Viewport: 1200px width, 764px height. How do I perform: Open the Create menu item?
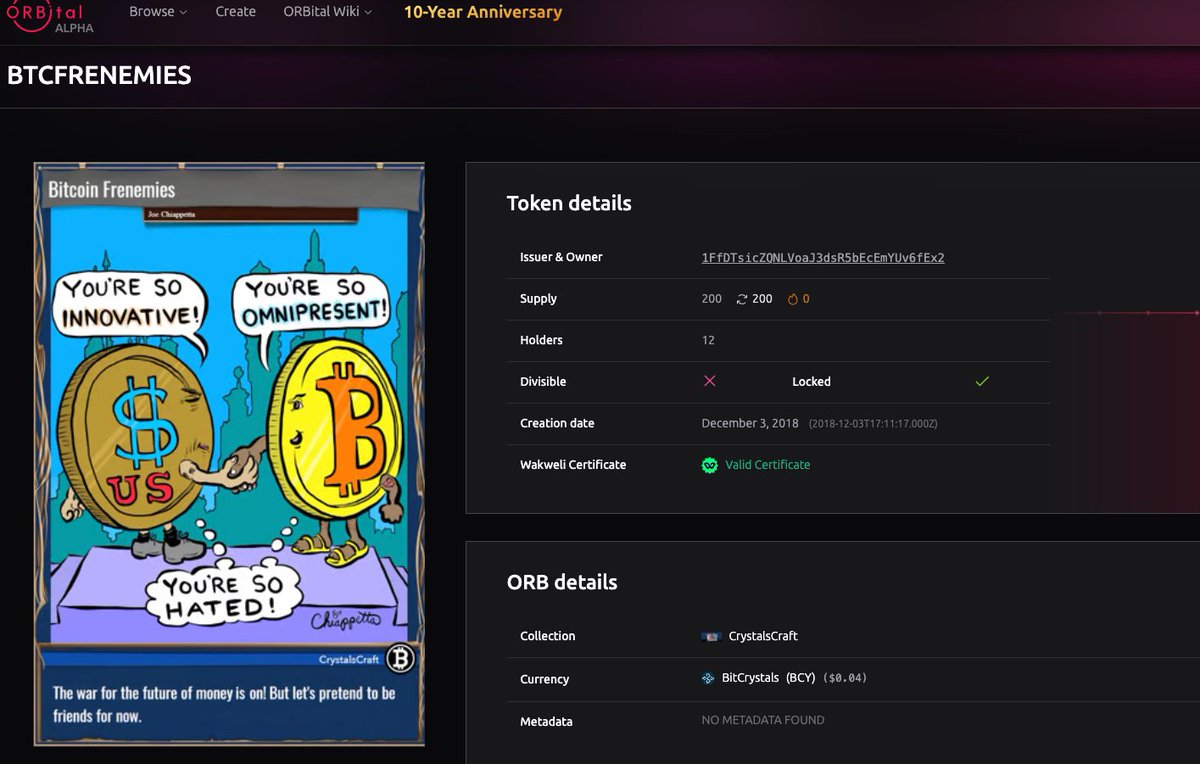[235, 12]
